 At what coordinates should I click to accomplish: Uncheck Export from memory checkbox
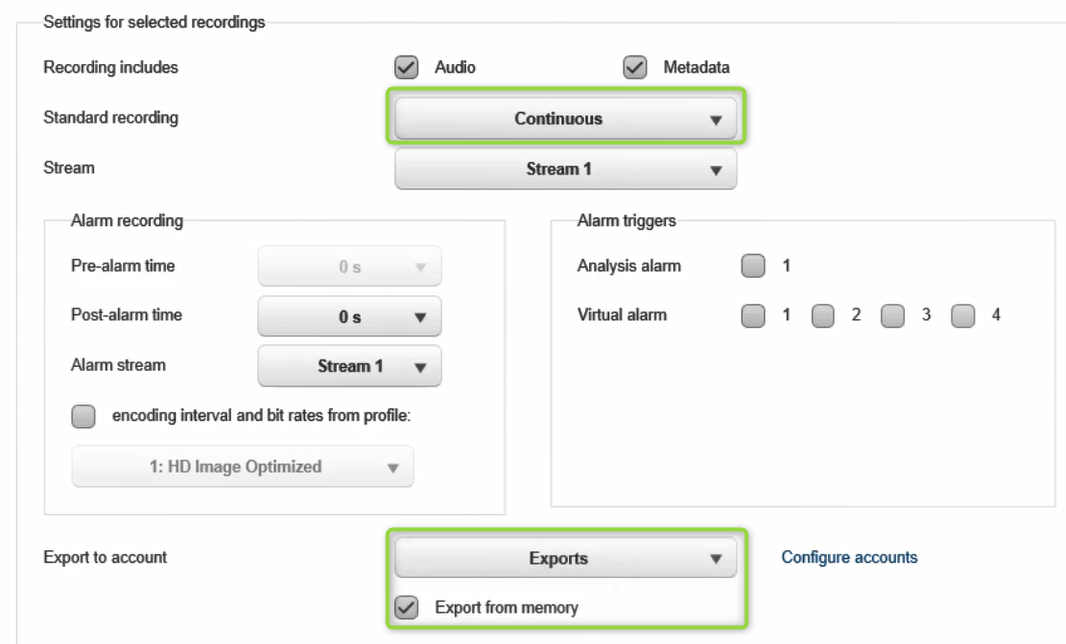tap(406, 607)
